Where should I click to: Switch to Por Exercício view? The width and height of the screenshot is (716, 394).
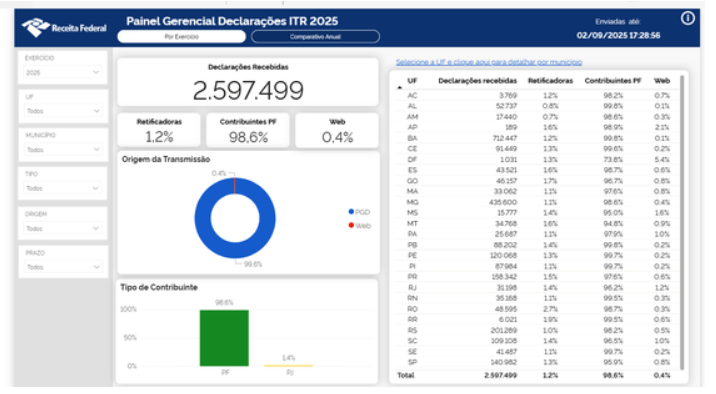click(x=181, y=37)
